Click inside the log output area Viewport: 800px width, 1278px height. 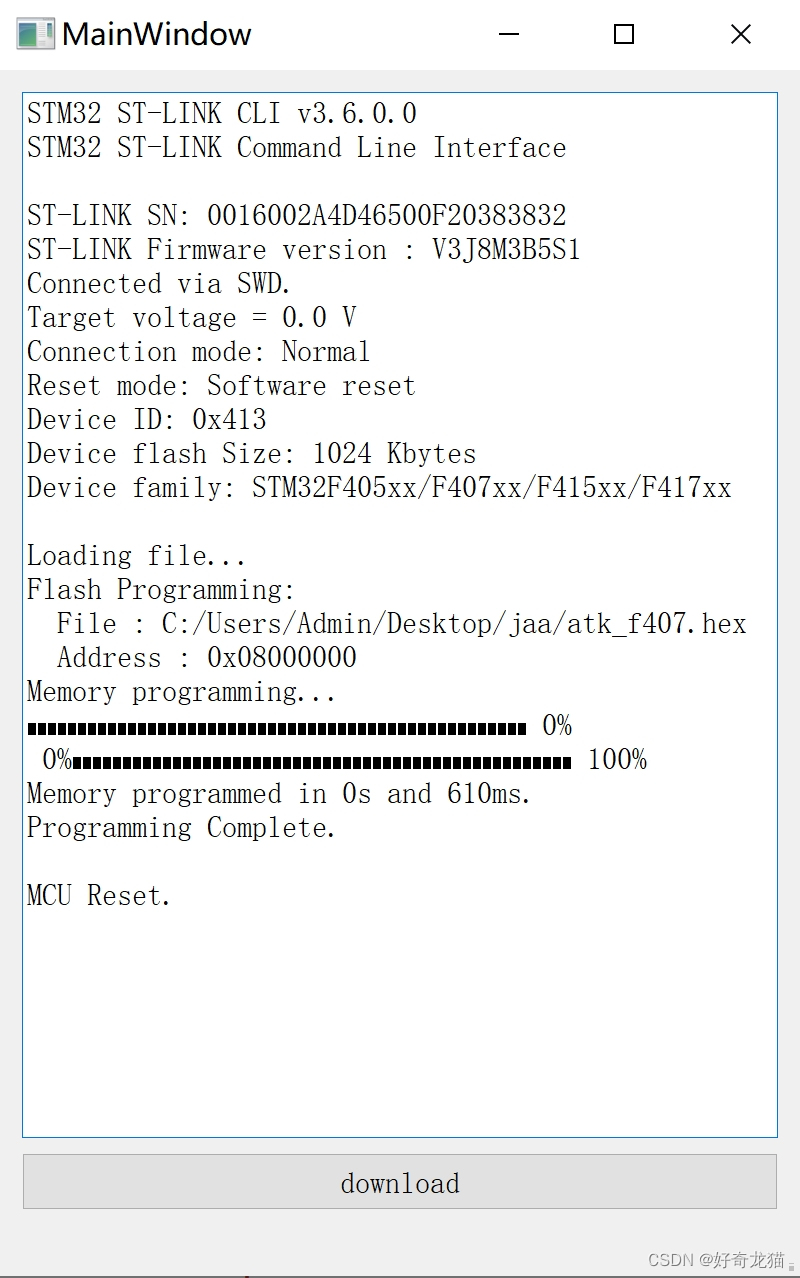pos(400,1000)
